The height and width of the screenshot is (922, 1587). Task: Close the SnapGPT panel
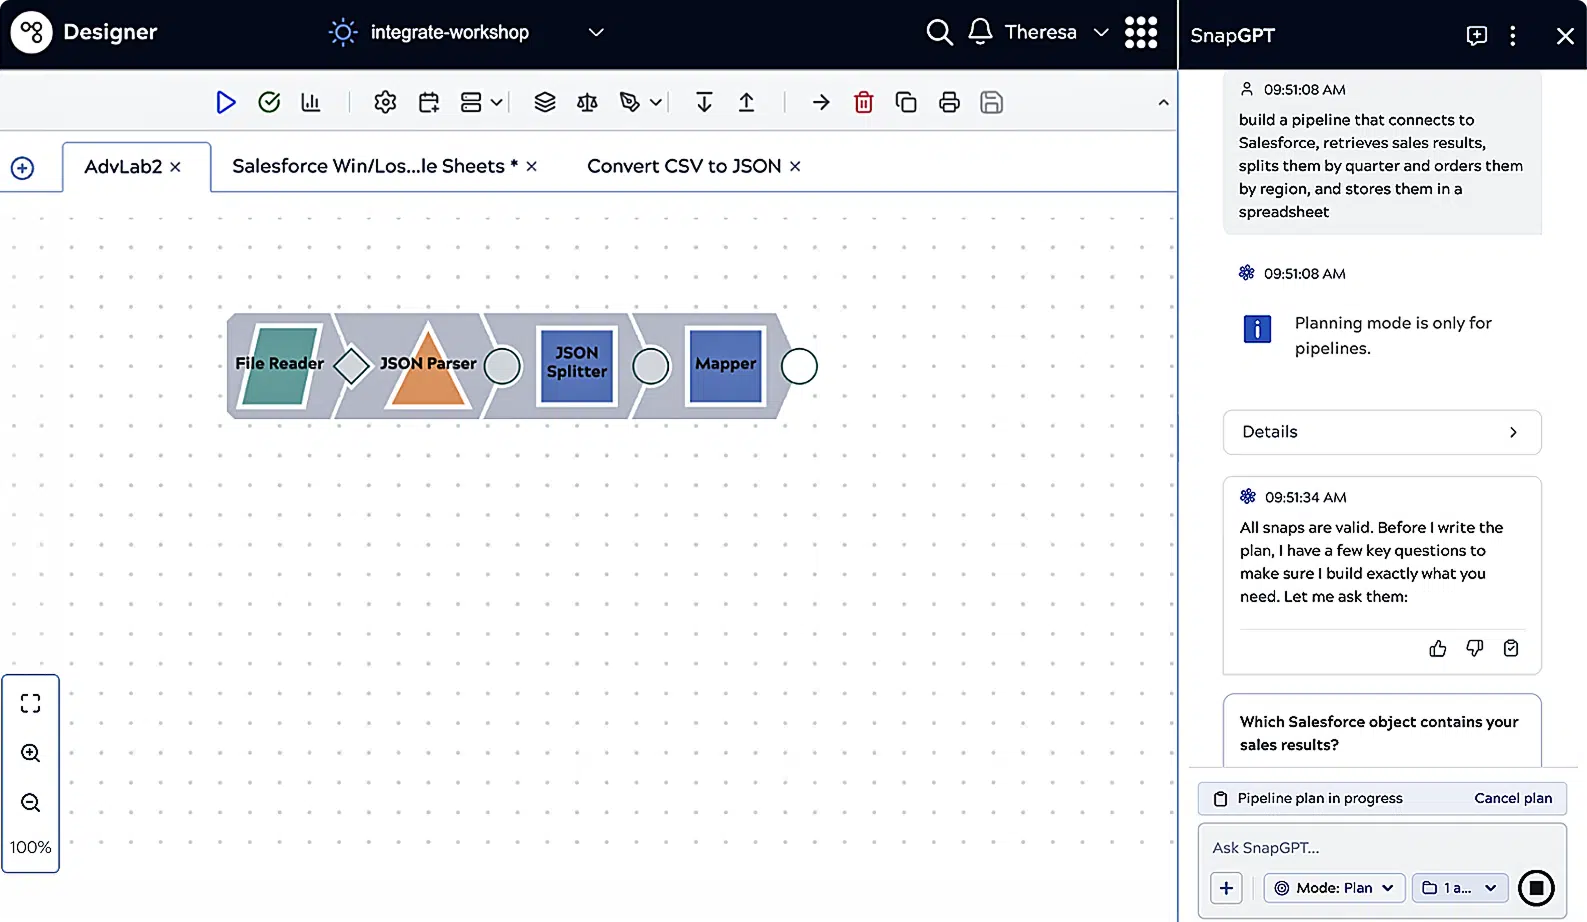point(1565,36)
